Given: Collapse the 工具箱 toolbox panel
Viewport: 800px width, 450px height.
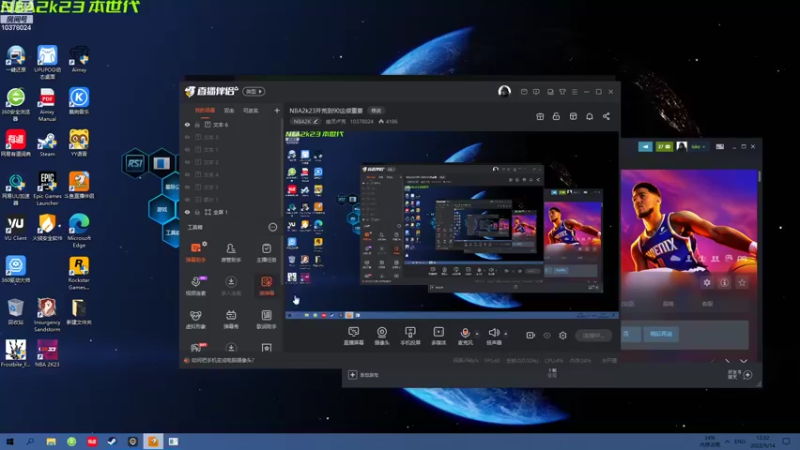Looking at the screenshot, I should 273,227.
